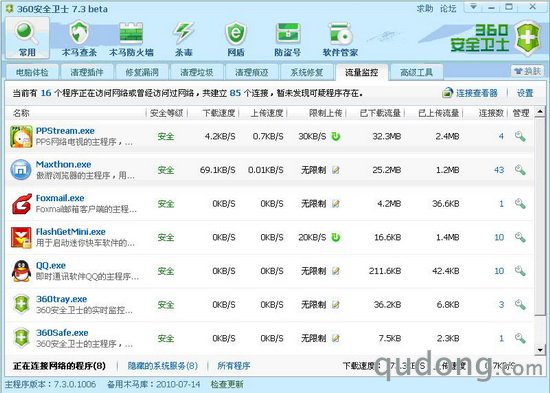Switch to the 清理痕迹 tab
This screenshot has width=550, height=393.
pyautogui.click(x=251, y=72)
